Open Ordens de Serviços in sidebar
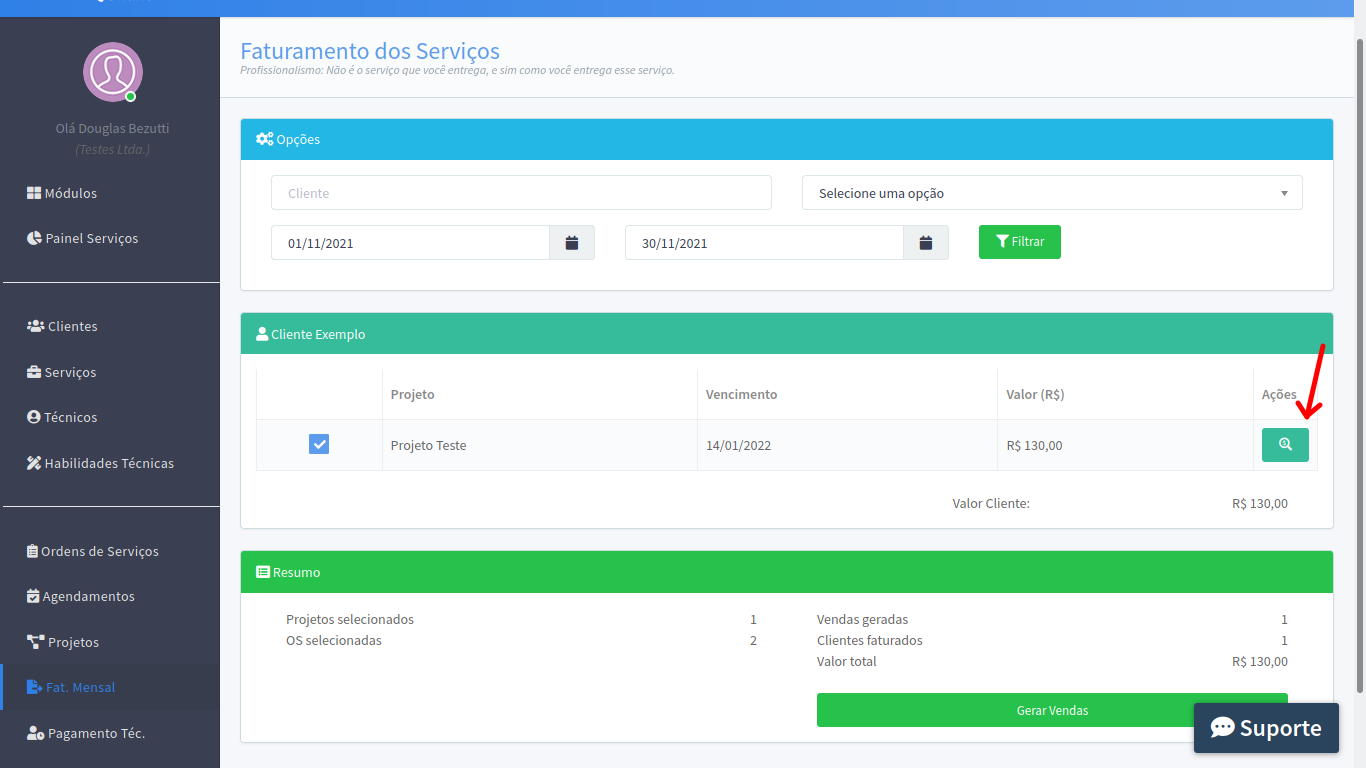 (x=99, y=551)
